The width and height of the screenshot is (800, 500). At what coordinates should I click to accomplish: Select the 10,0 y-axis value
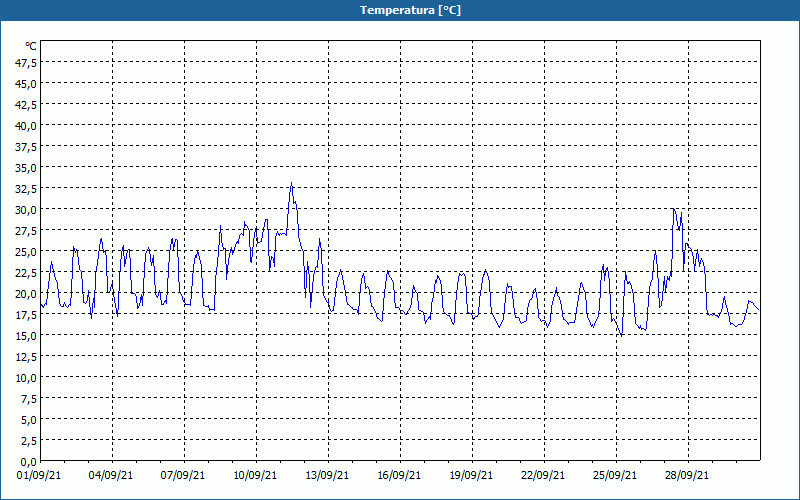tap(27, 378)
